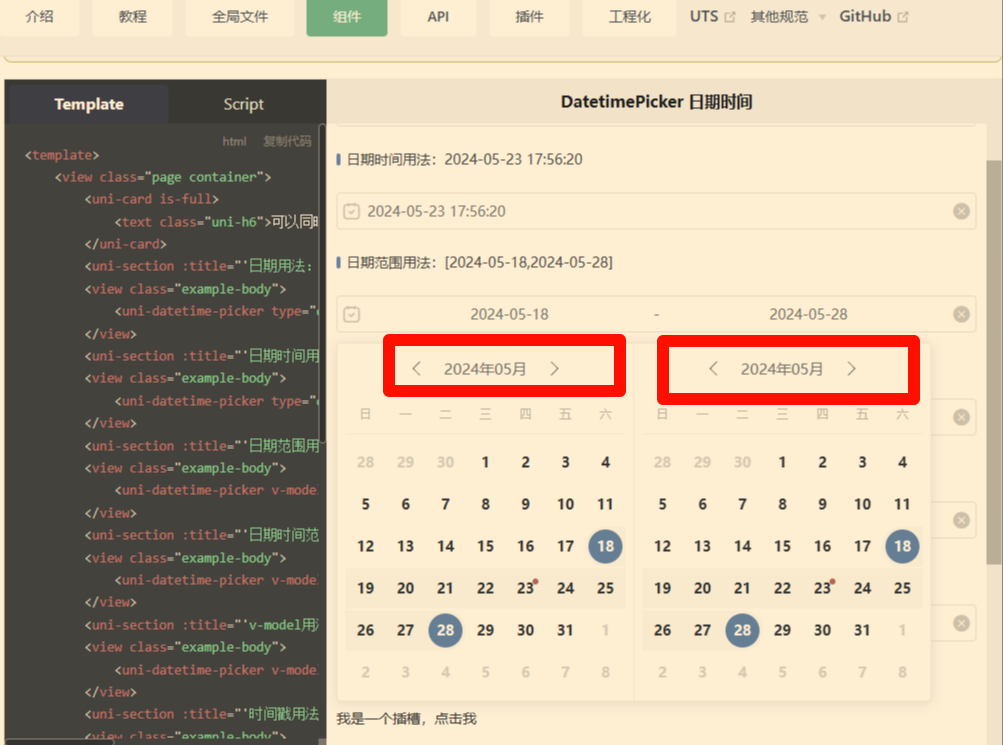Go to previous month in left calendar

point(416,369)
